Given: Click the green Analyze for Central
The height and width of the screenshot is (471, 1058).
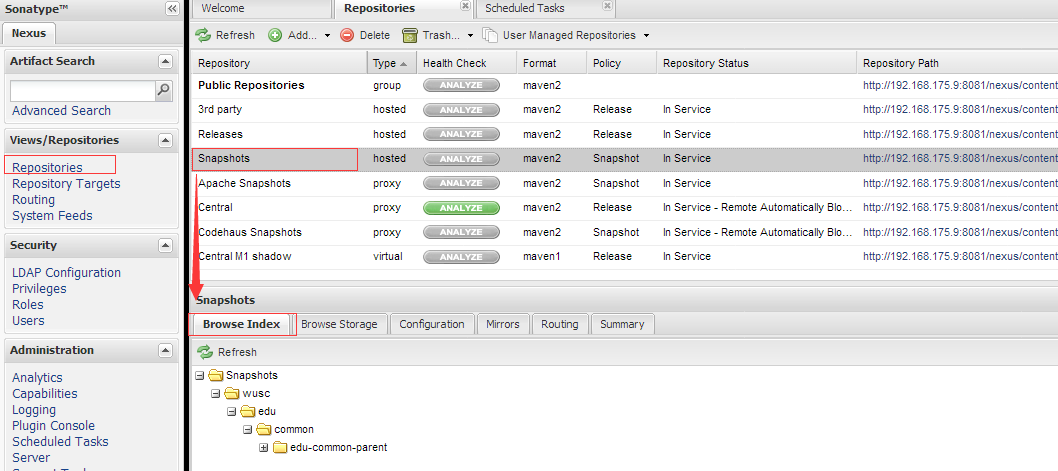Looking at the screenshot, I should tap(462, 208).
